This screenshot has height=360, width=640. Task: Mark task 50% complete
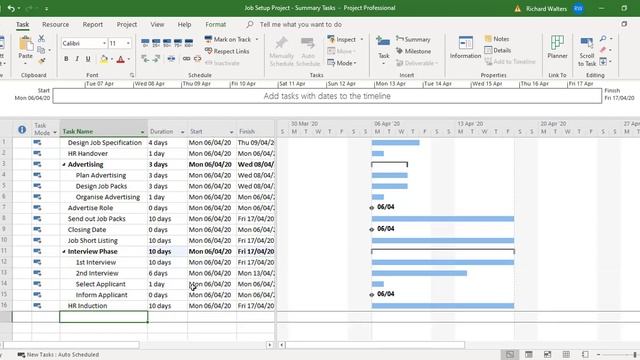point(167,42)
